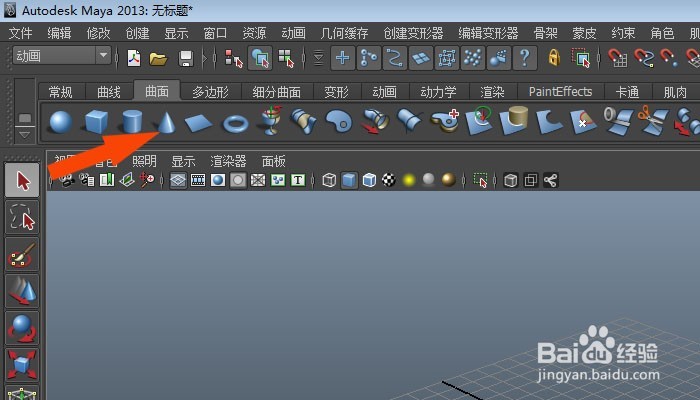Viewport: 700px width, 400px height.
Task: Toggle X-ray display in panel toolbar
Action: (x=511, y=180)
